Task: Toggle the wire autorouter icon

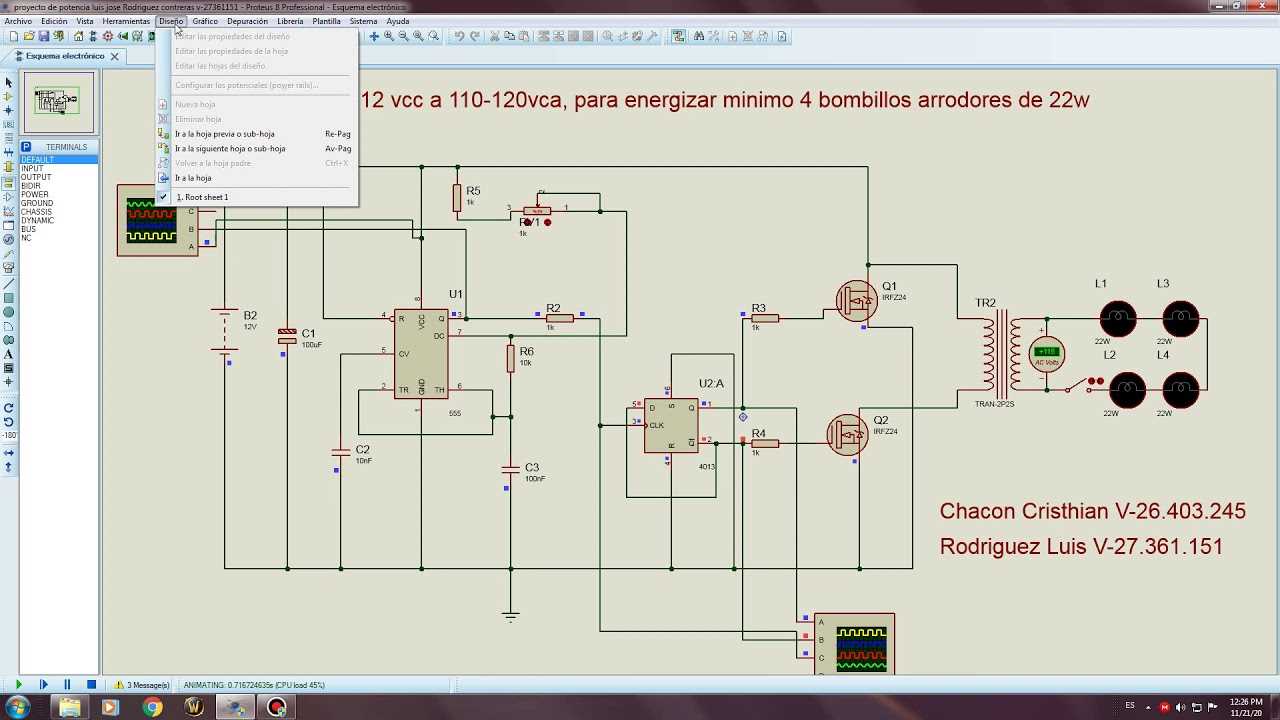Action: coord(680,37)
